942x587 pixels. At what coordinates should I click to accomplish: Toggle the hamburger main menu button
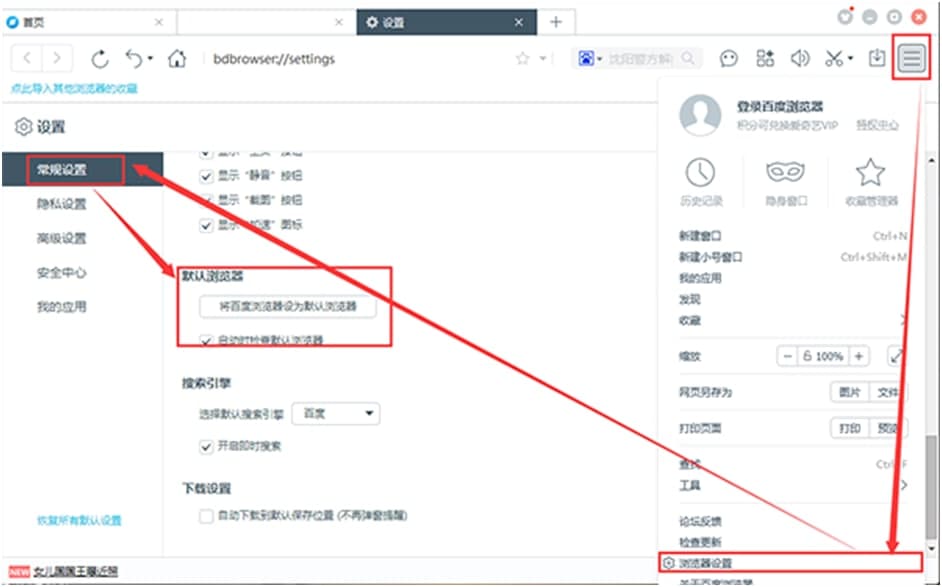point(912,58)
